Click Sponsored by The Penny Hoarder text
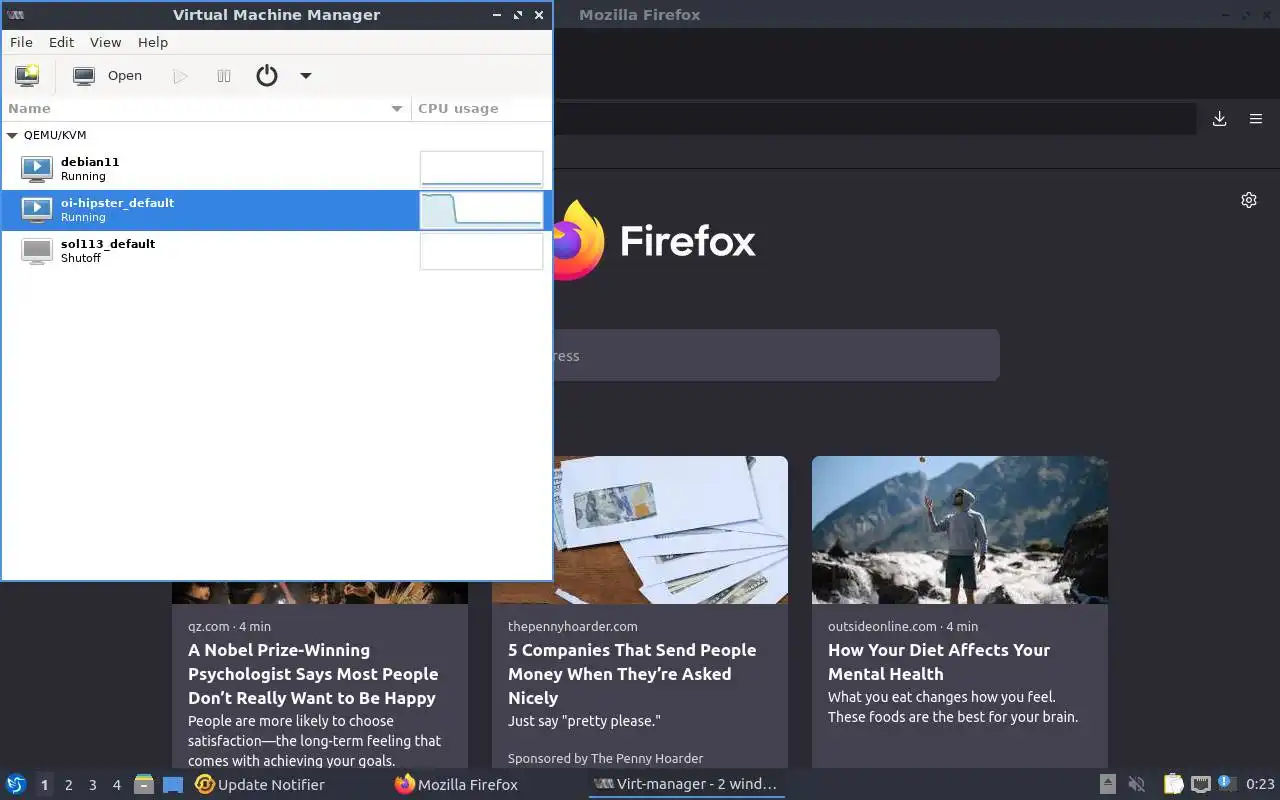This screenshot has width=1280, height=800. tap(605, 758)
